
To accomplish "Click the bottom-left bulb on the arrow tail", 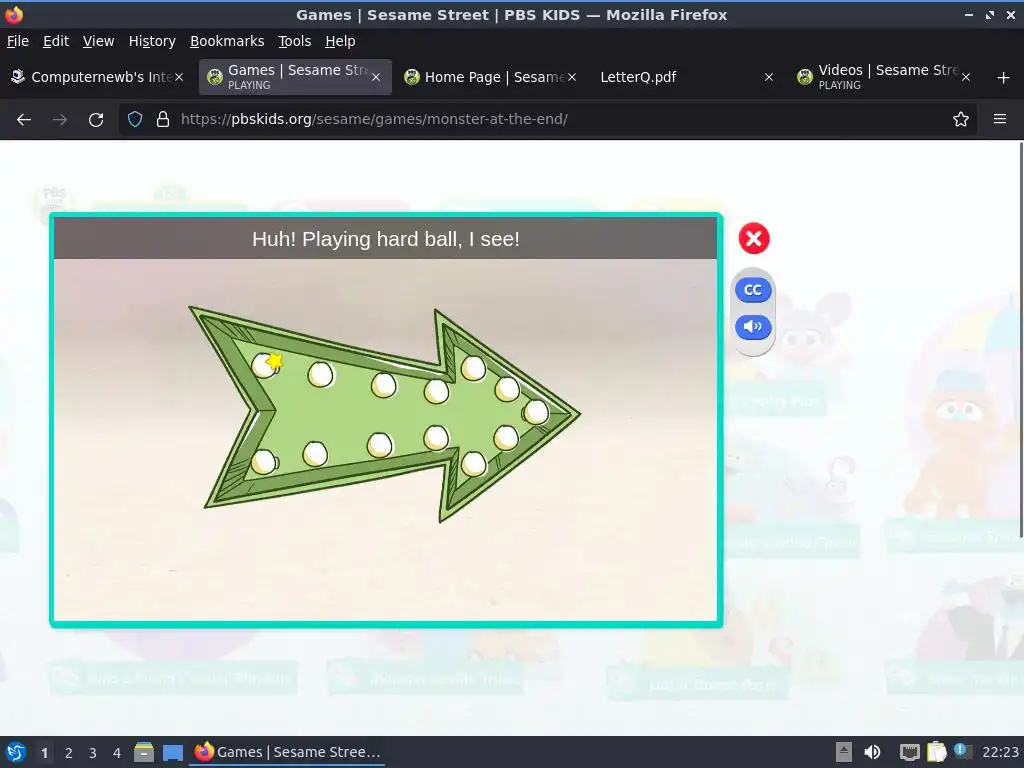I will (x=264, y=462).
